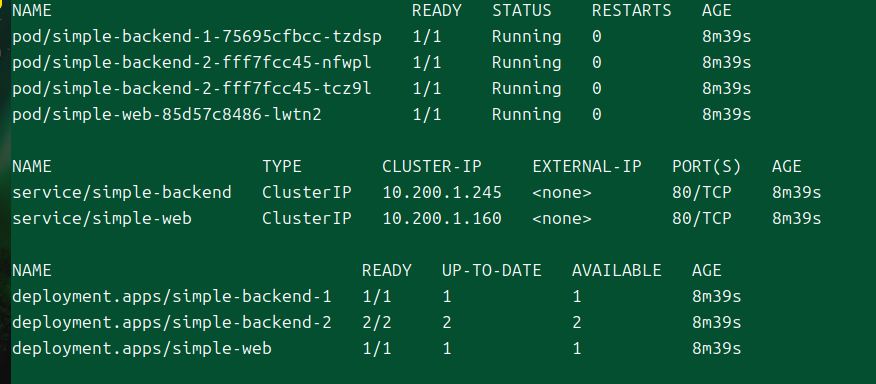The height and width of the screenshot is (384, 876).
Task: Click service/simple-backend name
Action: [x=122, y=193]
